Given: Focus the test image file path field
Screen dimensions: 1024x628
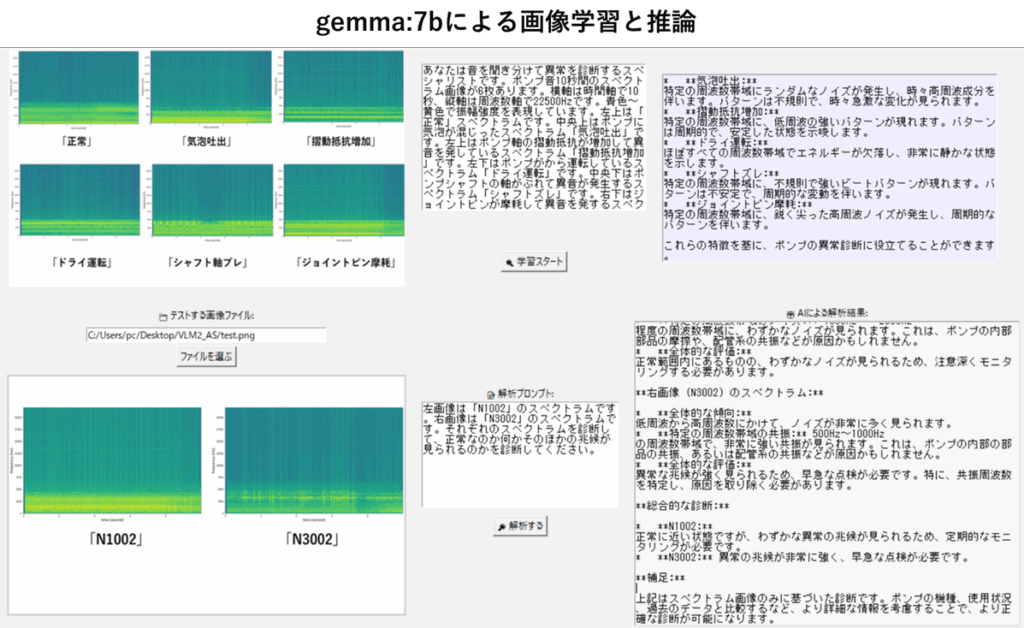Looking at the screenshot, I should (x=205, y=335).
